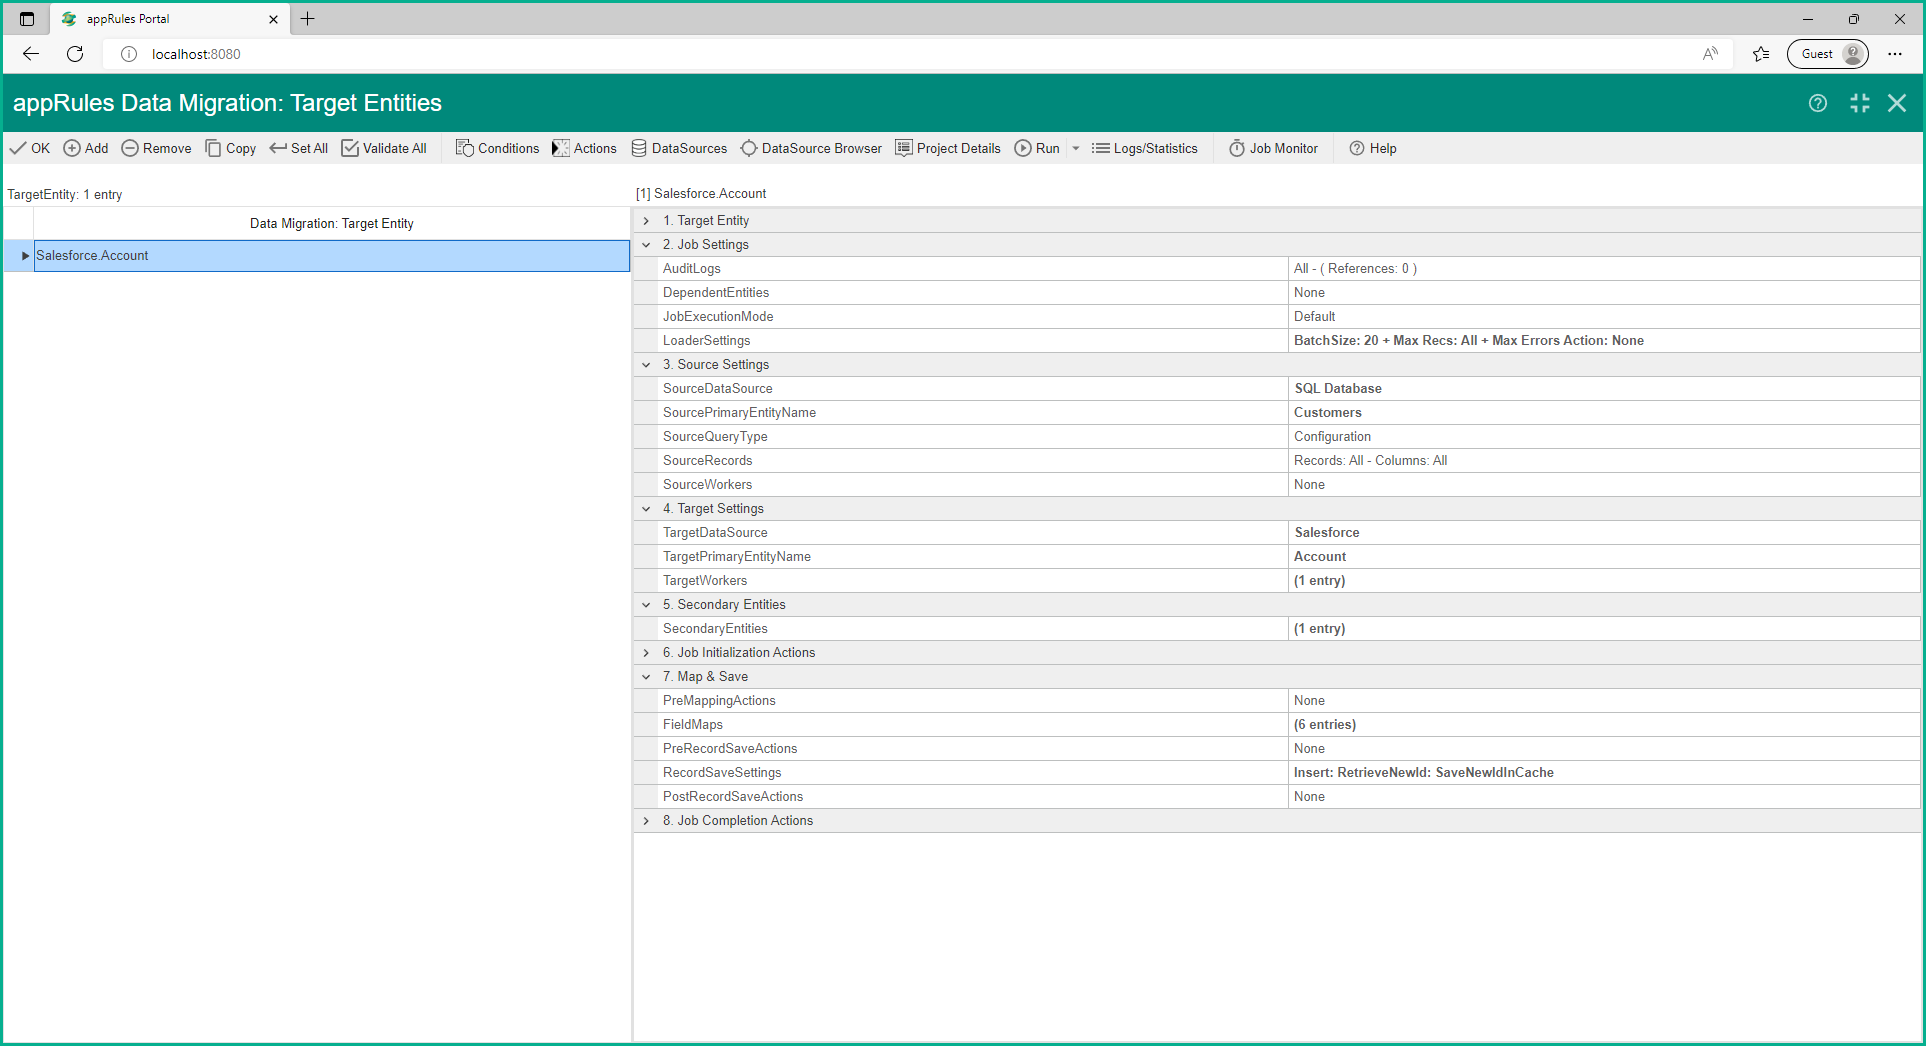This screenshot has height=1046, width=1926.
Task: Open Logs/Statistics view
Action: [x=1144, y=148]
